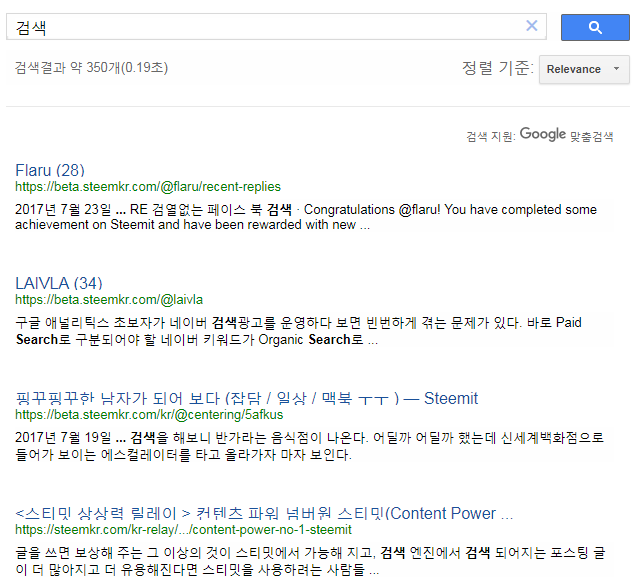
Task: Clear the search box with the X icon
Action: pos(531,26)
